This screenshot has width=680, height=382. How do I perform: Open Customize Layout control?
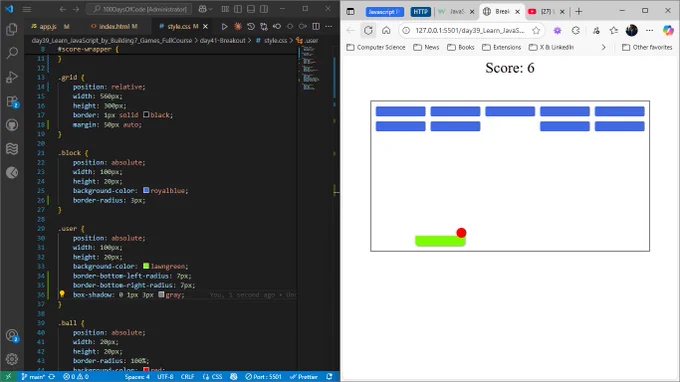(x=225, y=9)
